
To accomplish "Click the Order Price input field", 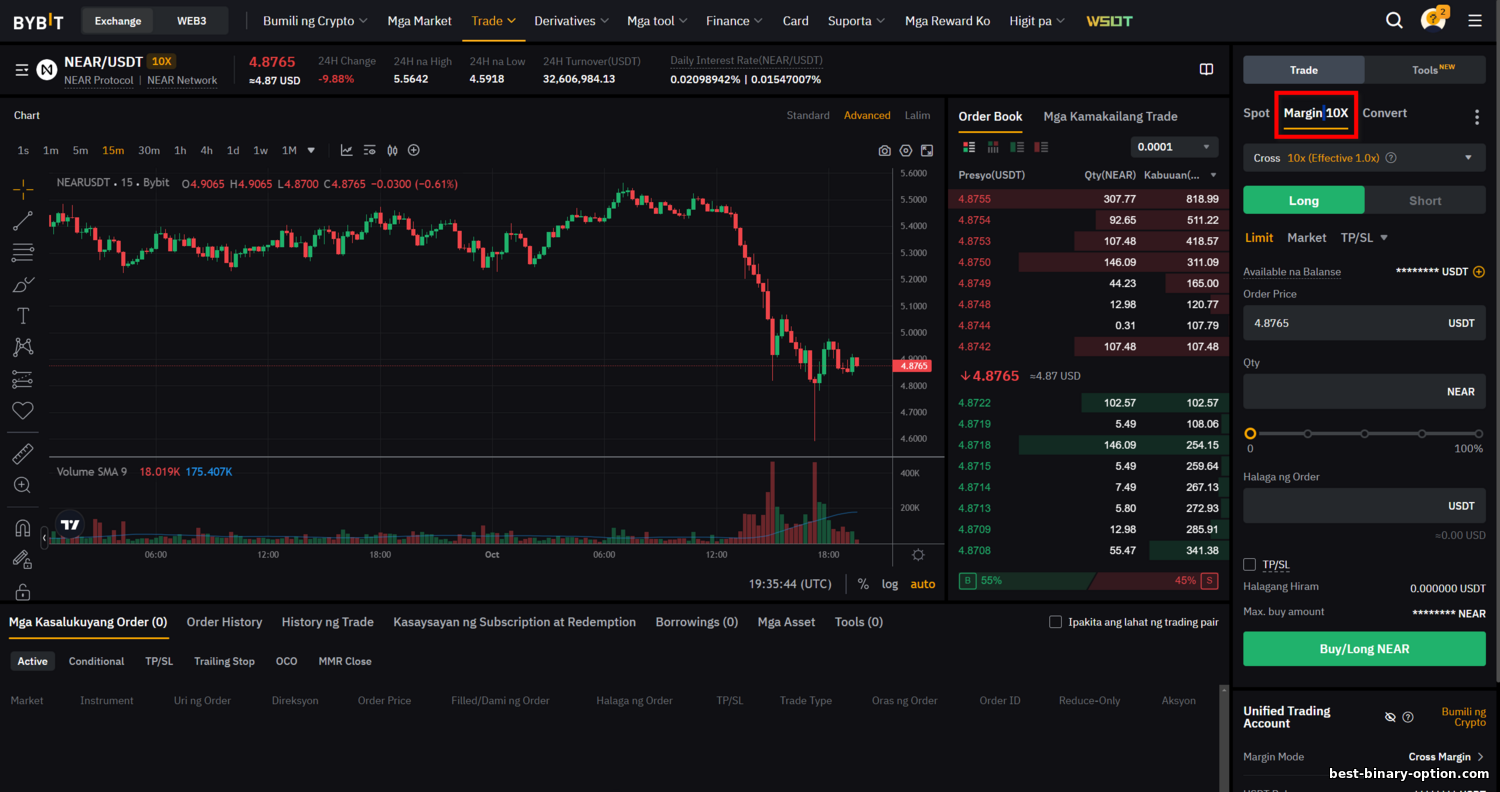I will coord(1340,323).
